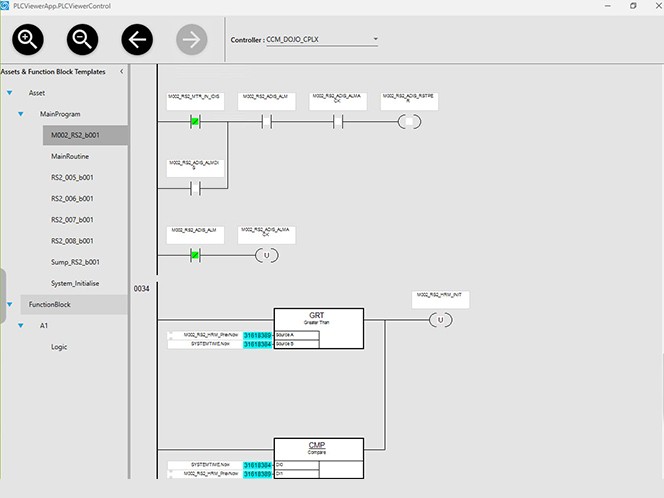Go back with the left arrow button
The height and width of the screenshot is (498, 664).
tap(137, 40)
